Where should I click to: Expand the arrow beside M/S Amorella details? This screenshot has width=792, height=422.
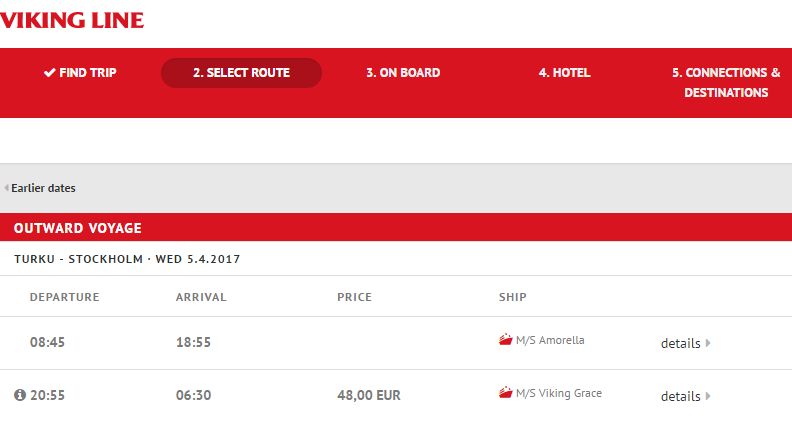(x=708, y=343)
